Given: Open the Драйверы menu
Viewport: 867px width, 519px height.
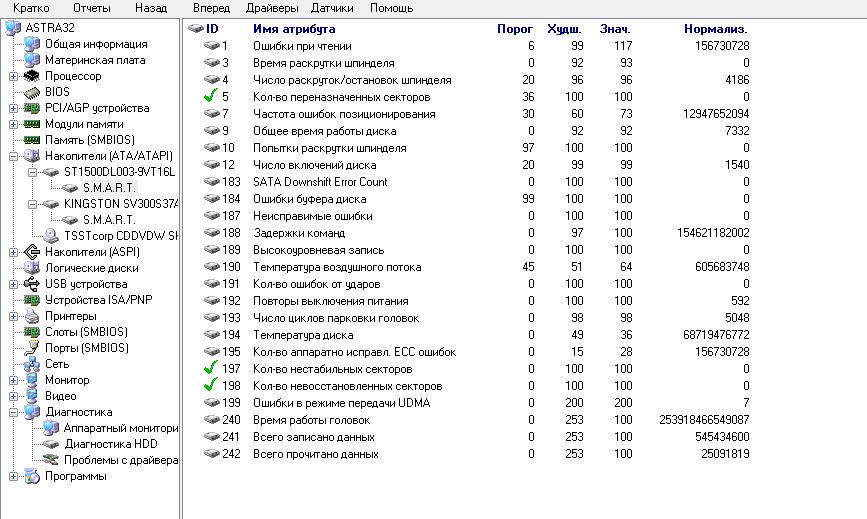Looking at the screenshot, I should [x=272, y=8].
